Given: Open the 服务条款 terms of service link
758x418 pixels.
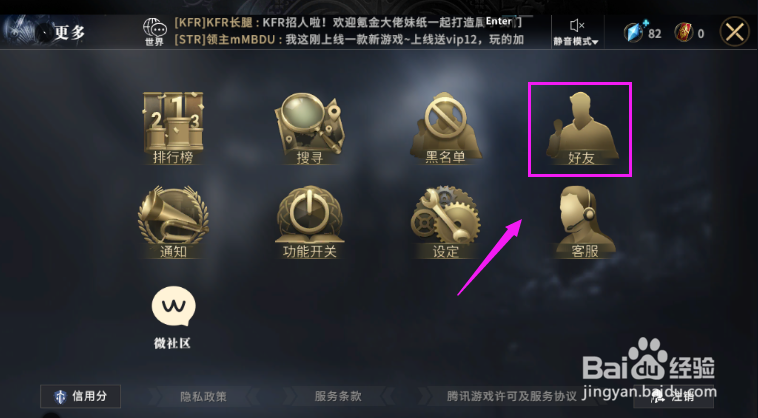Looking at the screenshot, I should point(338,397).
